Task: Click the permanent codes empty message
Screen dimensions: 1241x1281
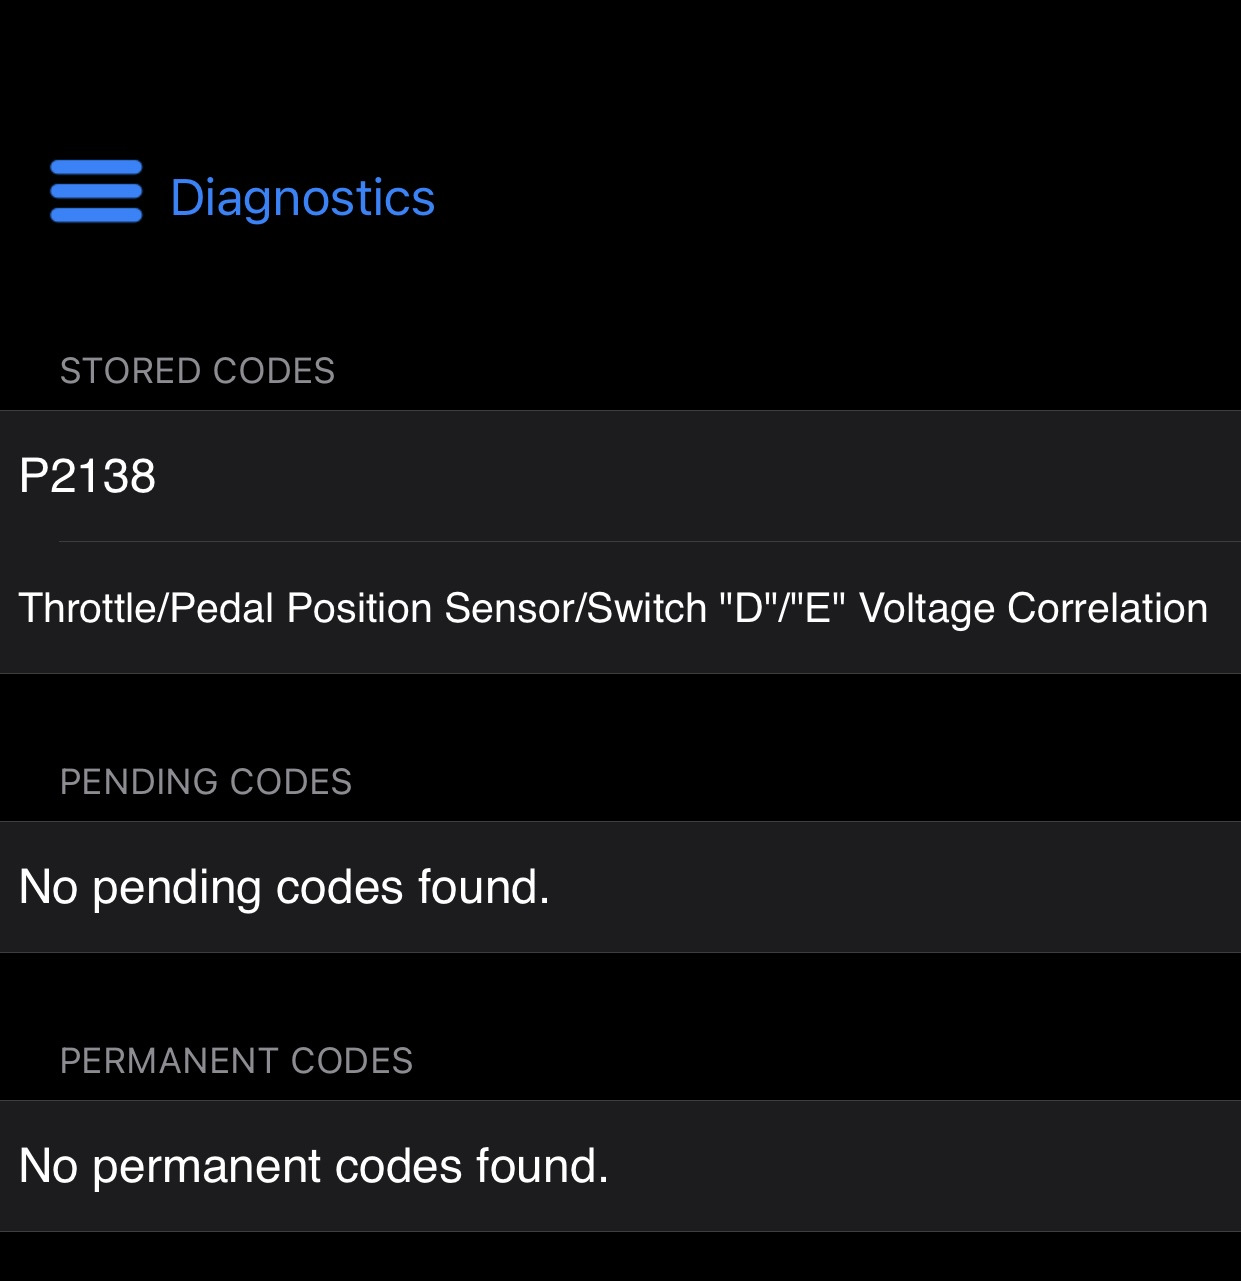Action: point(314,1166)
